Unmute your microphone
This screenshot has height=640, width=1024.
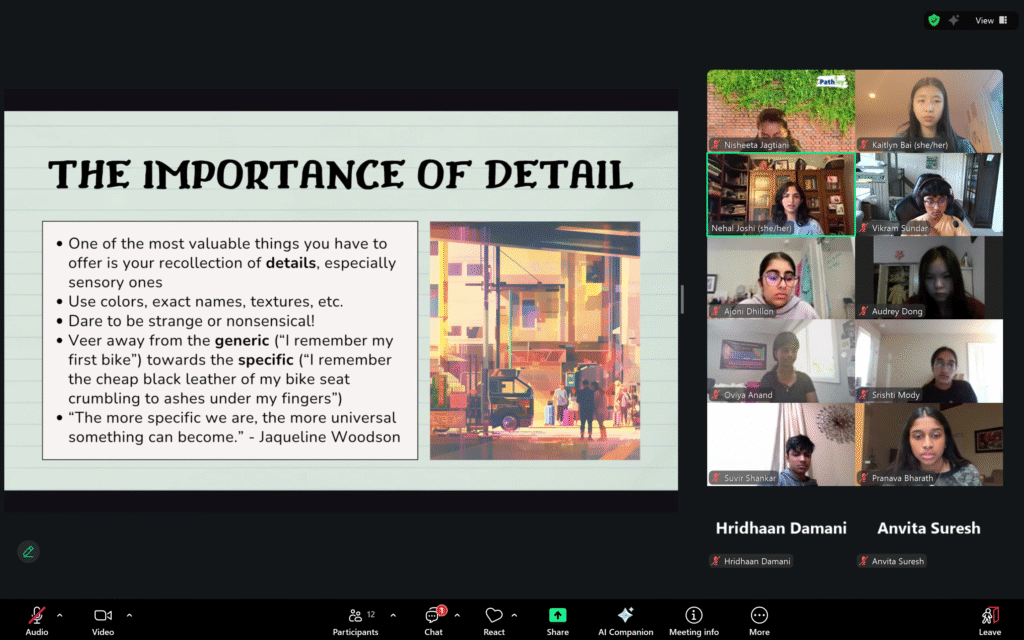[x=36, y=615]
